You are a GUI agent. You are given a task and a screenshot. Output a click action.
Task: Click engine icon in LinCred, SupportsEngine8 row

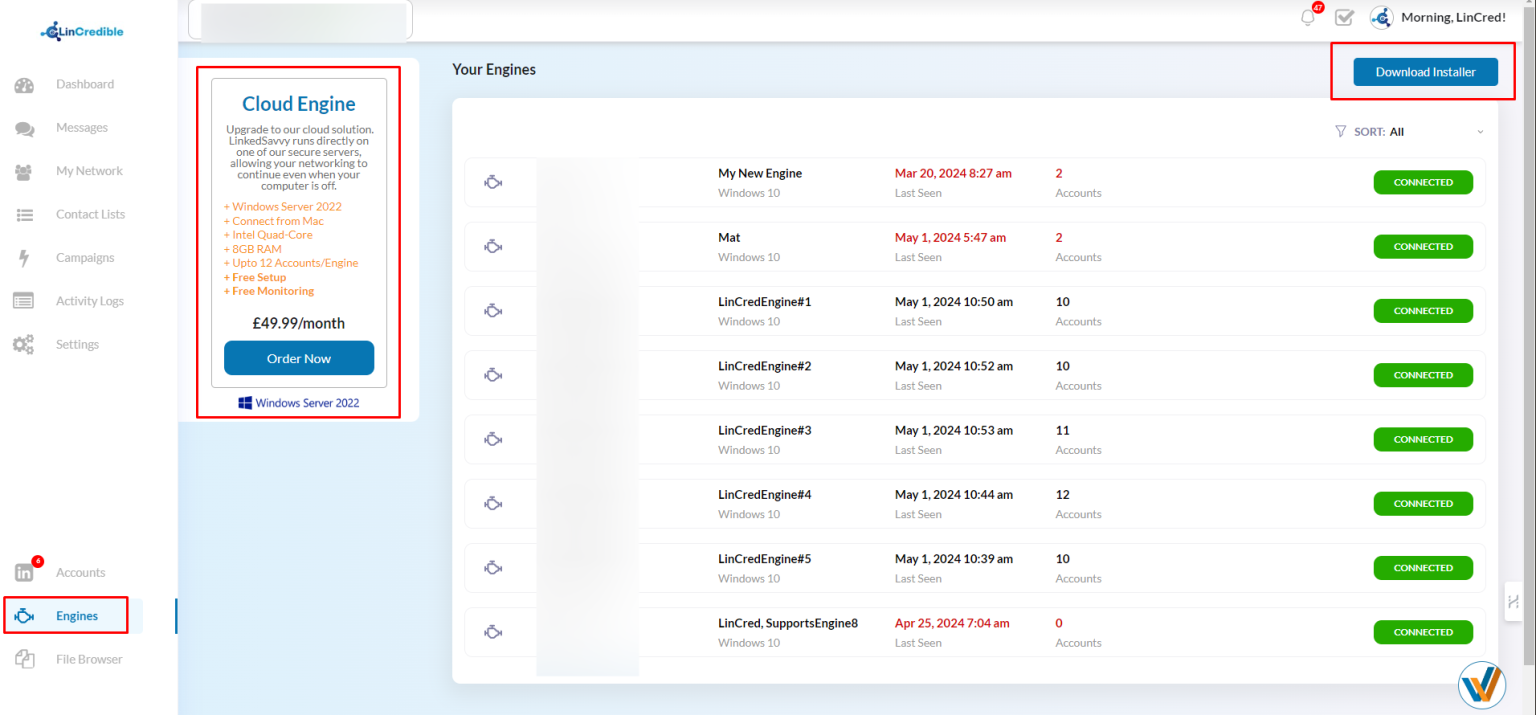coord(493,632)
